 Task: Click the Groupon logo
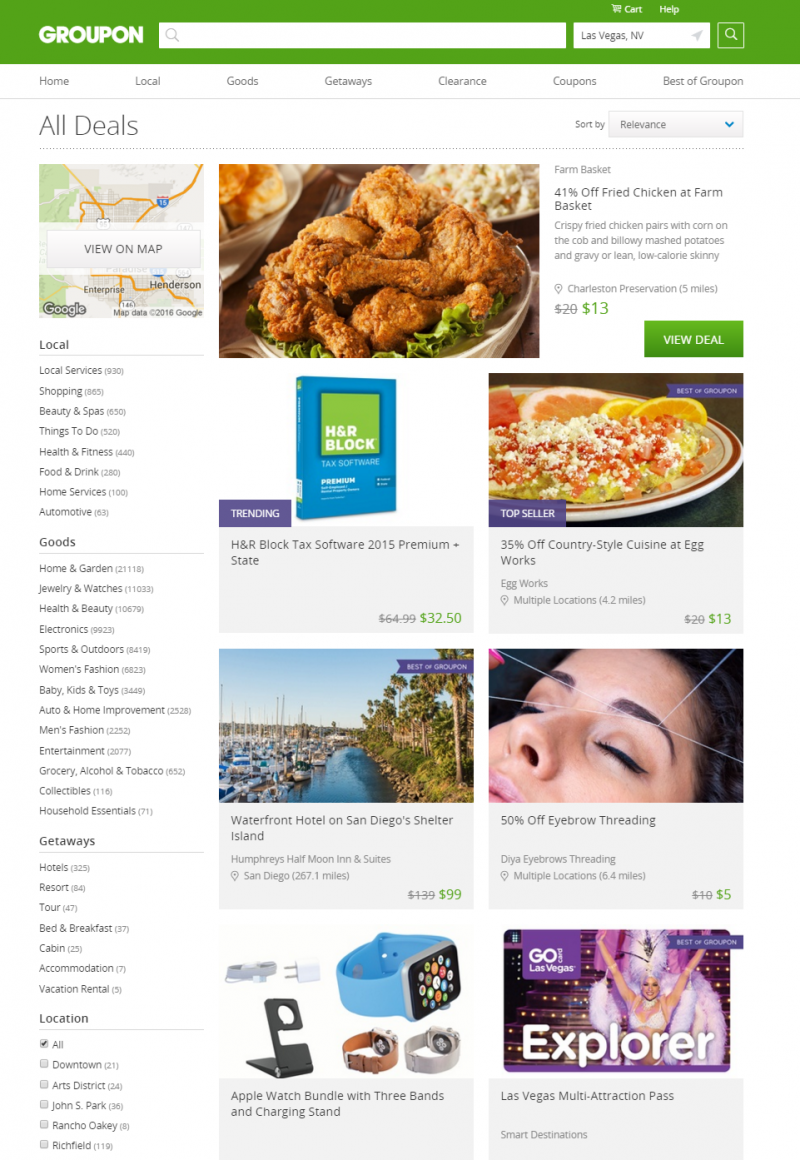point(91,35)
